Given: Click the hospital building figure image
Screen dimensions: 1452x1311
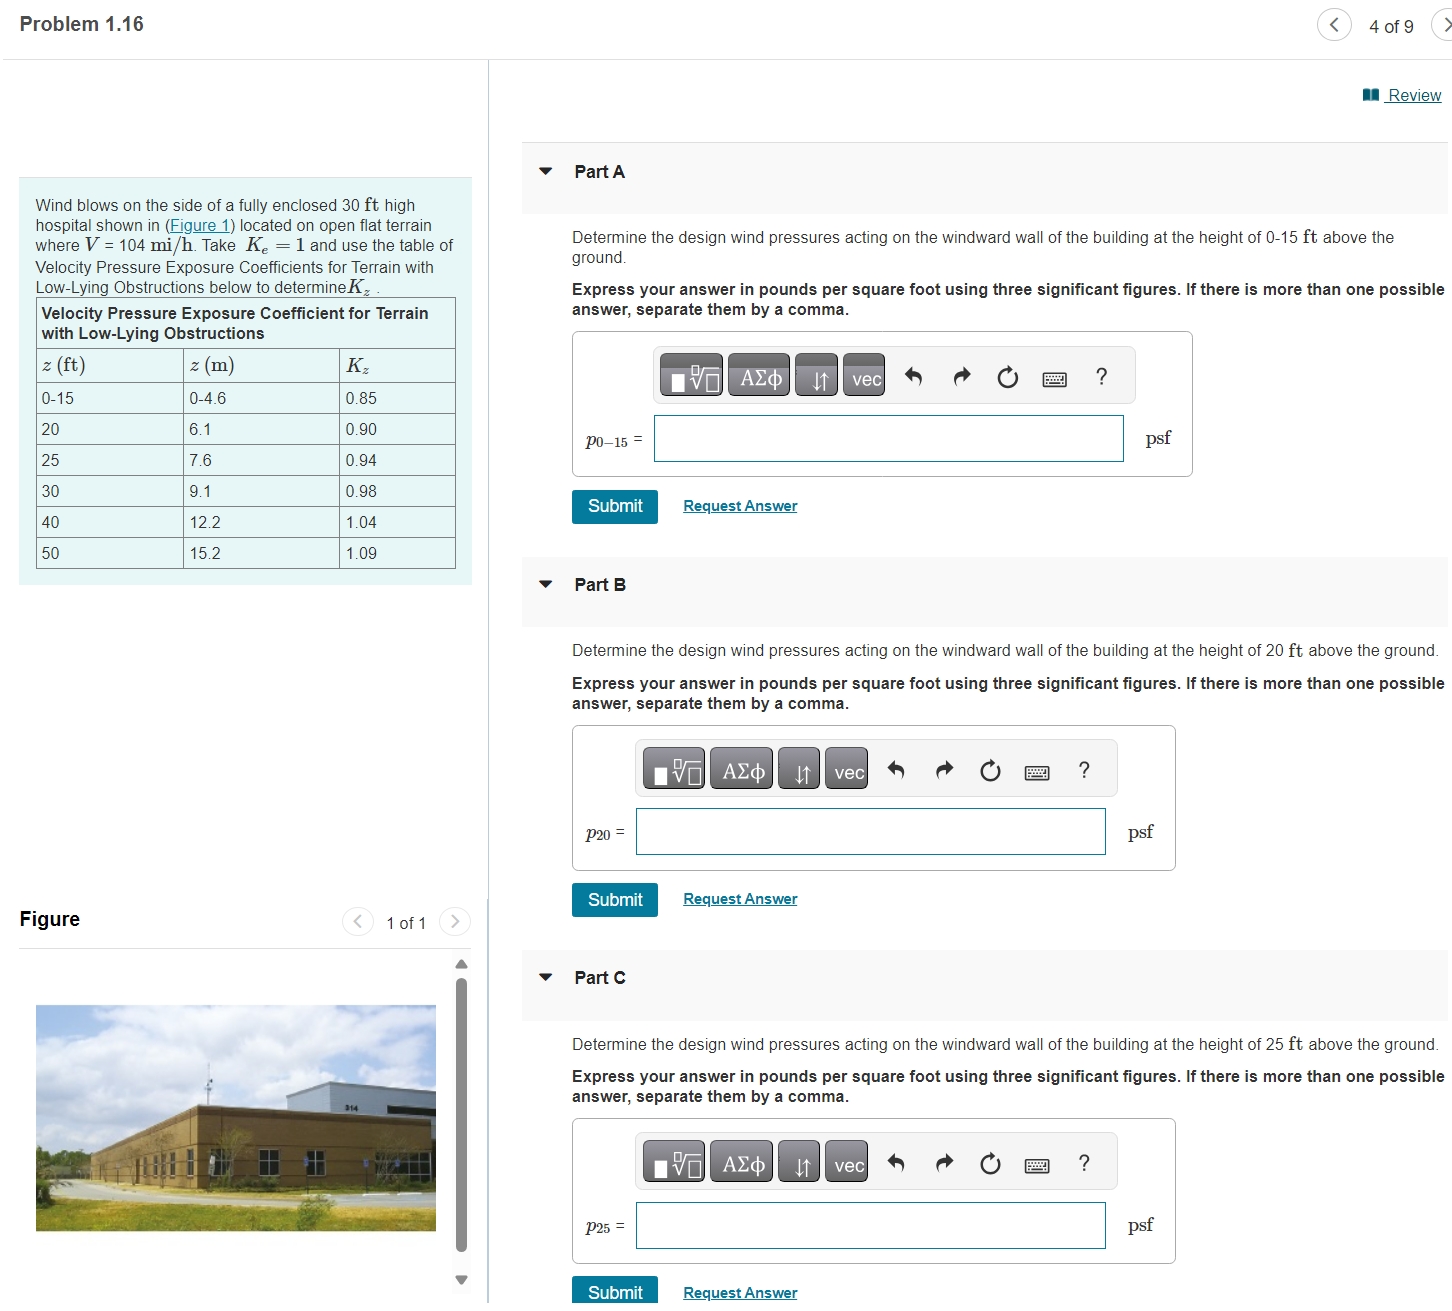Looking at the screenshot, I should coord(236,1118).
